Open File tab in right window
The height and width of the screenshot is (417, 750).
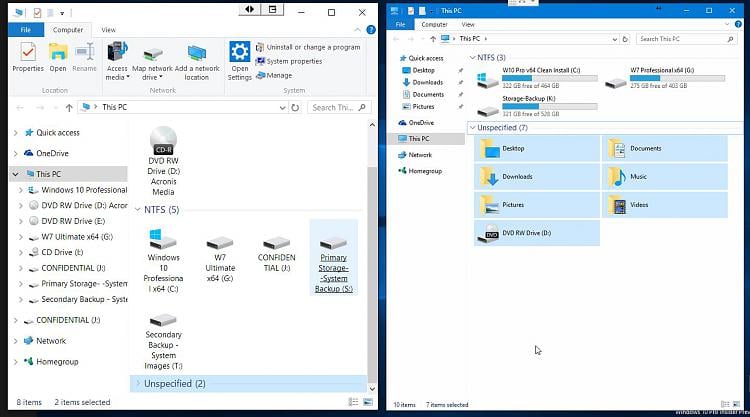coord(401,24)
